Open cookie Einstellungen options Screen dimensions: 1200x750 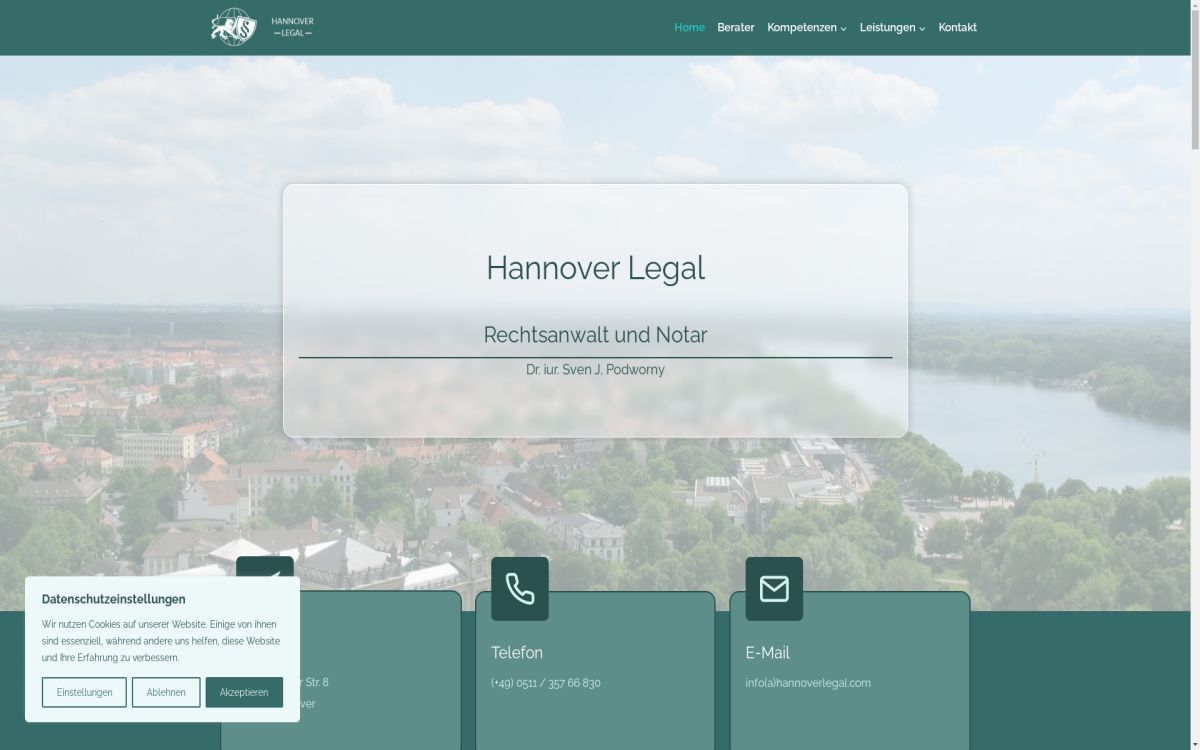tap(84, 692)
